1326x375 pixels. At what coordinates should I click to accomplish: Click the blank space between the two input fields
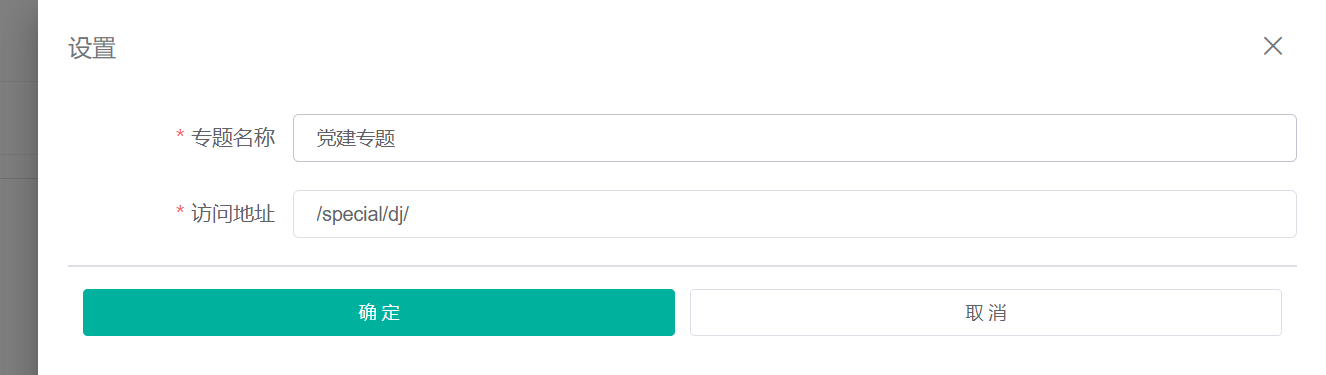[795, 176]
